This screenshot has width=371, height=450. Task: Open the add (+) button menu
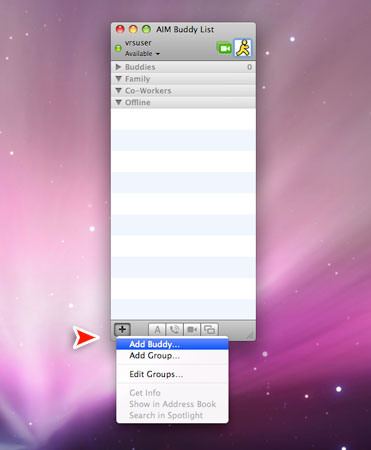122,329
